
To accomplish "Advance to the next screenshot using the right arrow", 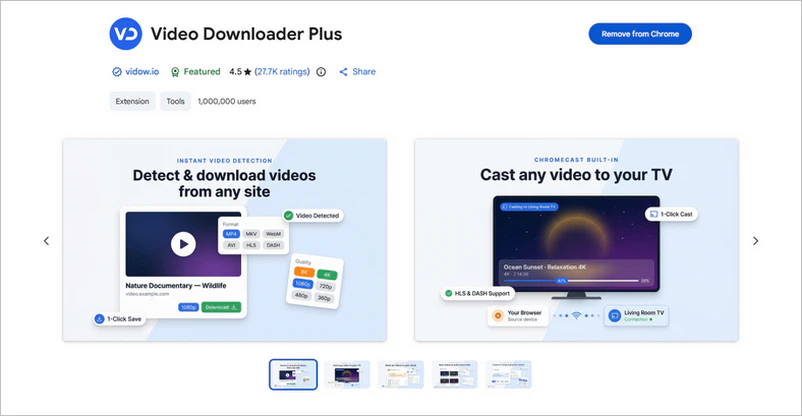I will [x=755, y=240].
